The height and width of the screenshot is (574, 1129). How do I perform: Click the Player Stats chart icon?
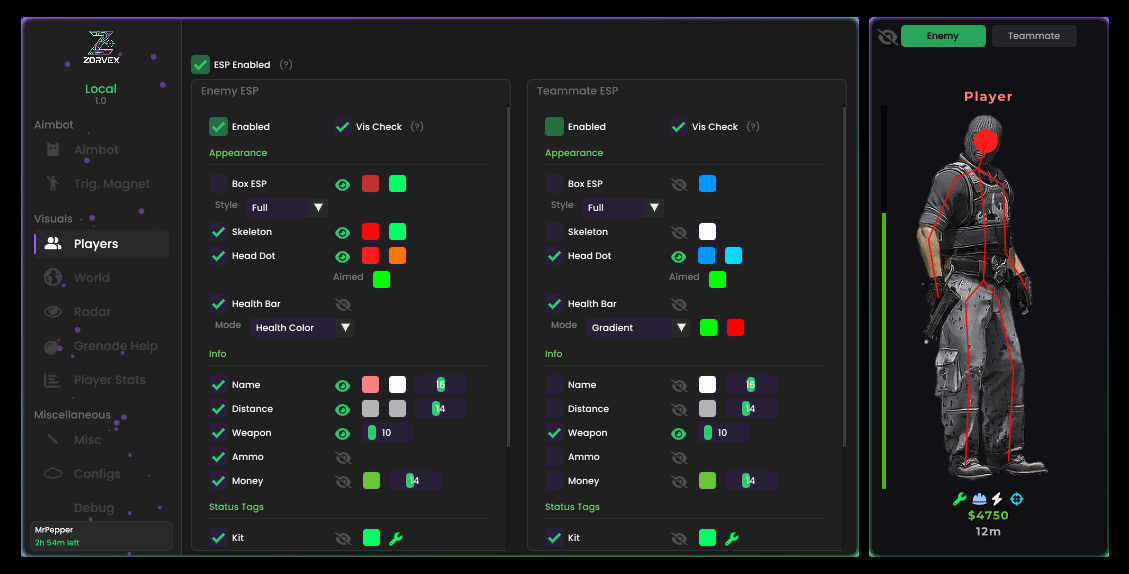coord(53,380)
